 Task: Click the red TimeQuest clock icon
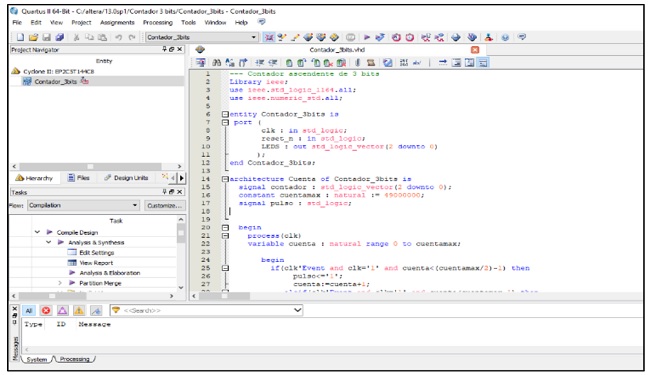(x=410, y=37)
